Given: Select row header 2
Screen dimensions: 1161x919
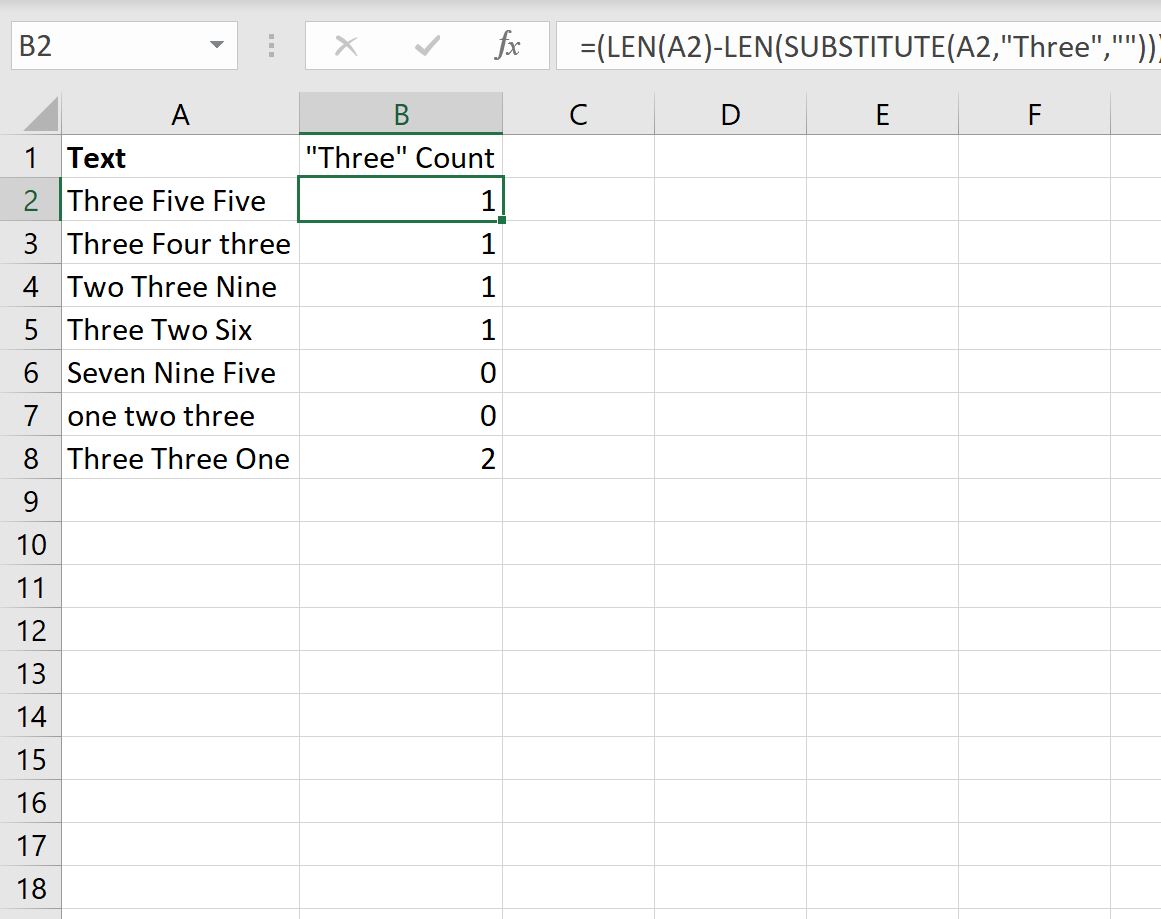Looking at the screenshot, I should coord(31,200).
